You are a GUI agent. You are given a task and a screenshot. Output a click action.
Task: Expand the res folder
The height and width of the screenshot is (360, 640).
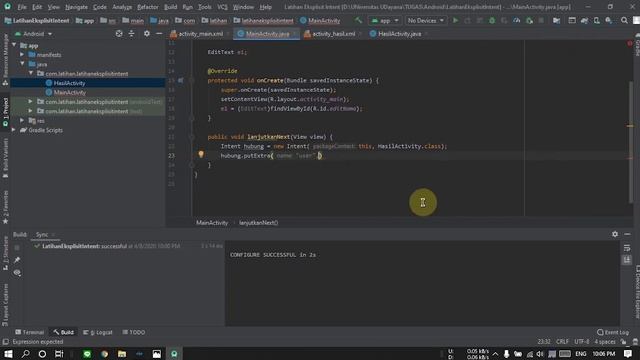[x=22, y=120]
